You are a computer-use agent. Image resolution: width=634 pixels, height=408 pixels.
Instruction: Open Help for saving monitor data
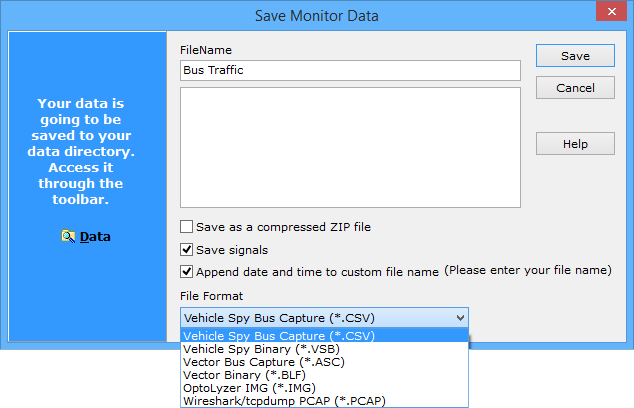click(x=575, y=144)
